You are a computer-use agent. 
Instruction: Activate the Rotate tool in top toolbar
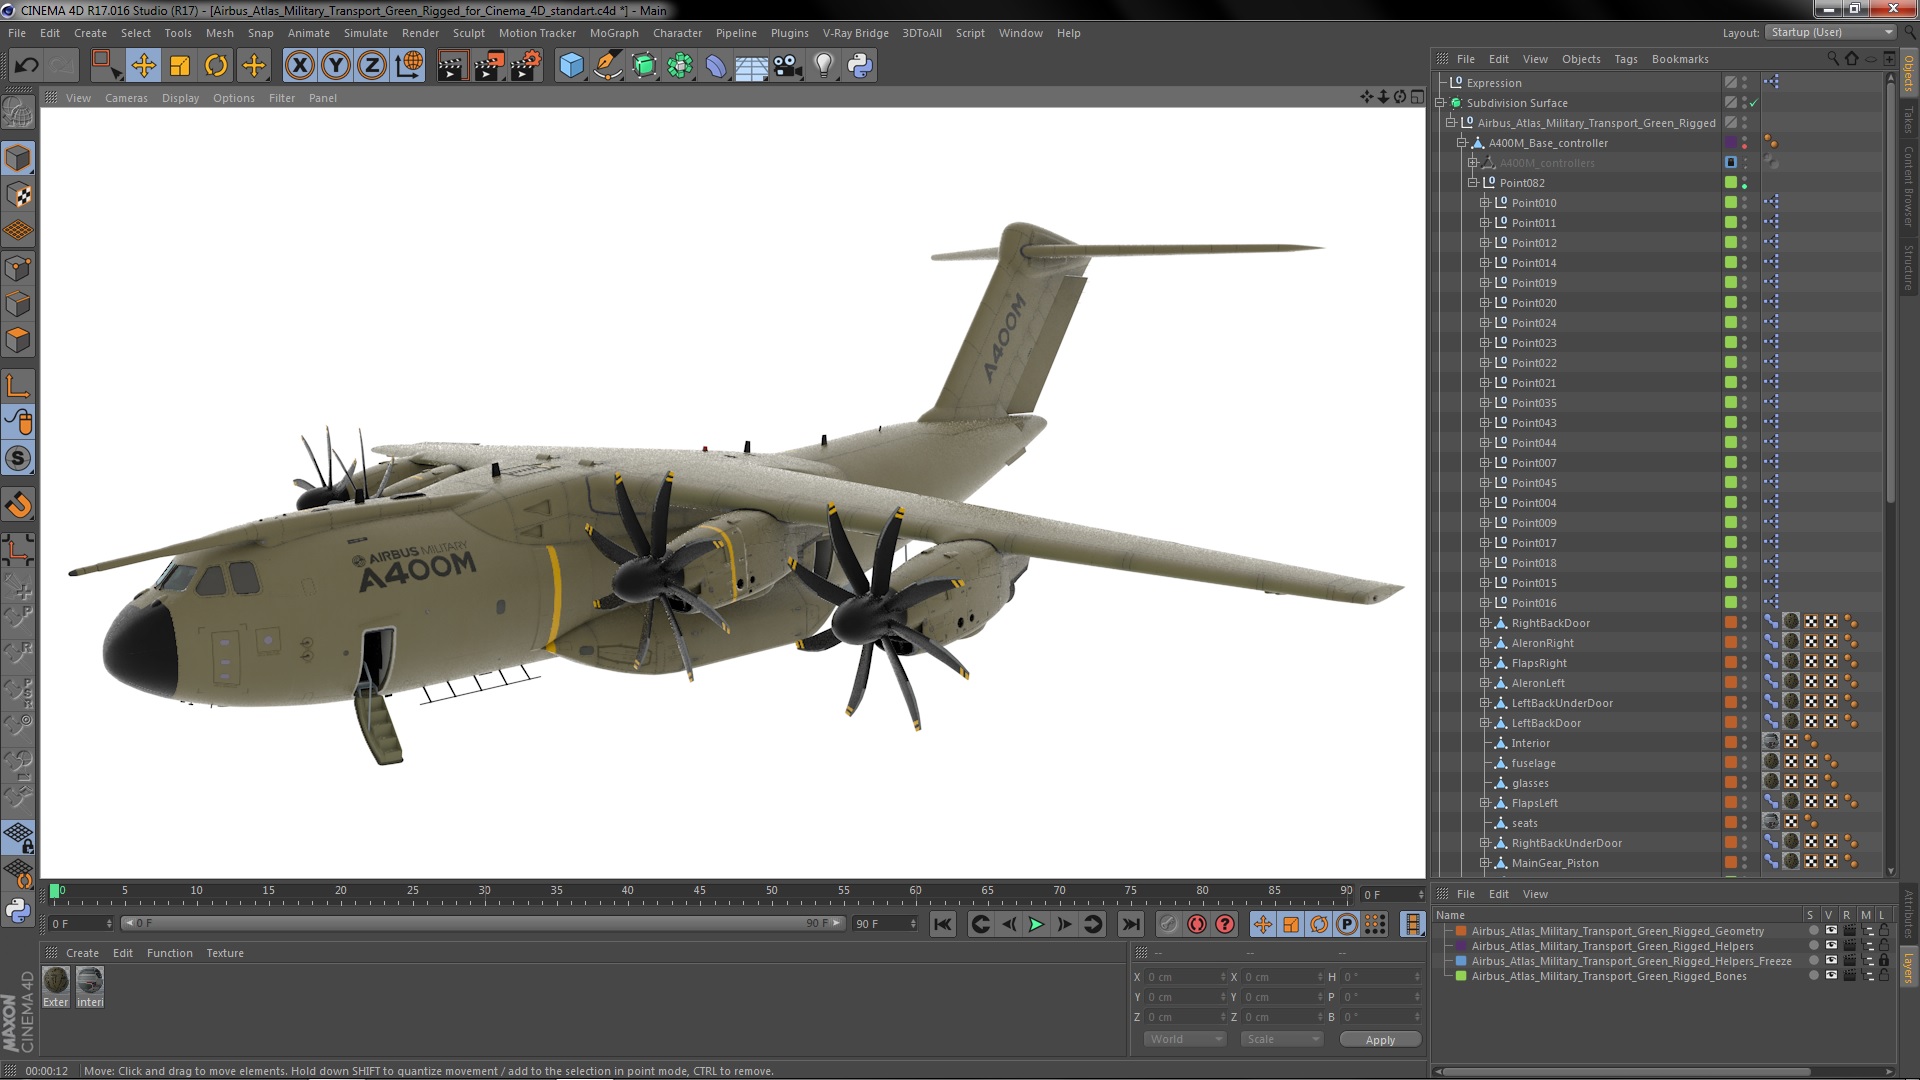216,66
